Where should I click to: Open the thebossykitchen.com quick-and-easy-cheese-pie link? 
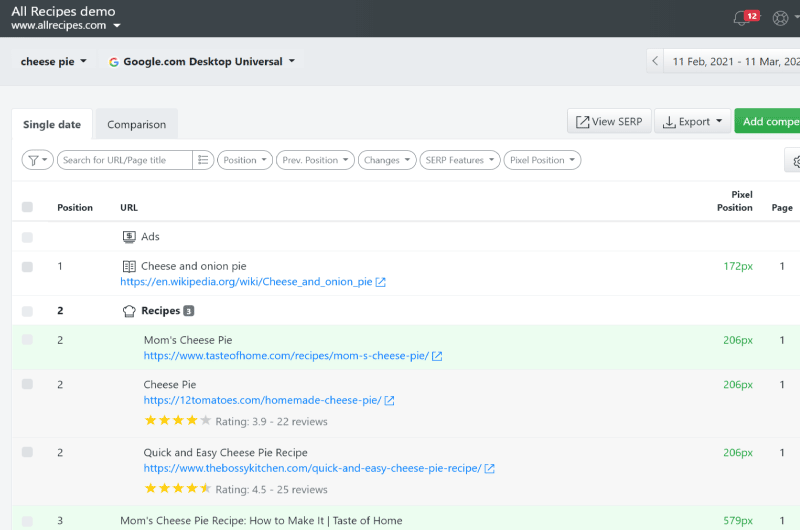[x=312, y=468]
